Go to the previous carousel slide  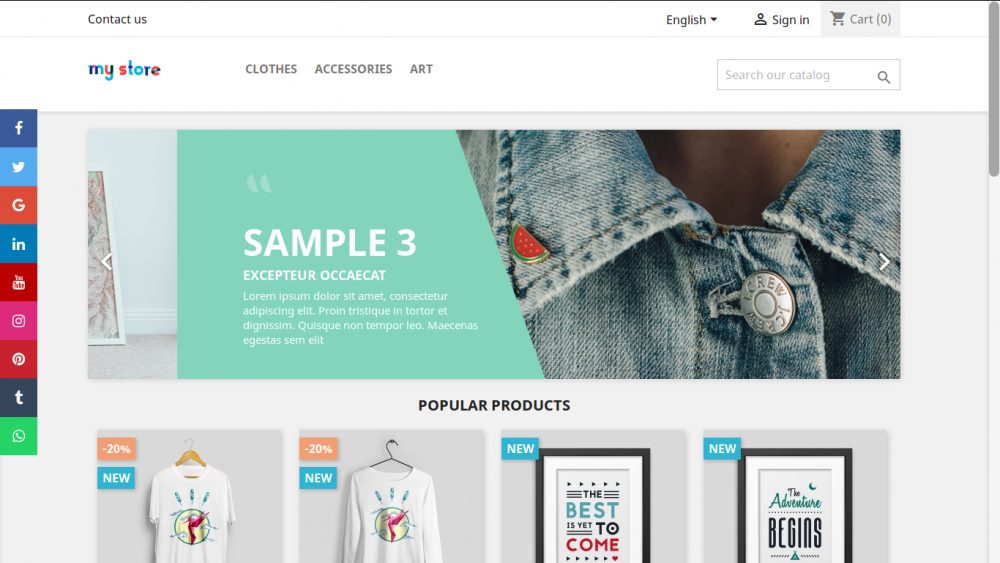(107, 261)
